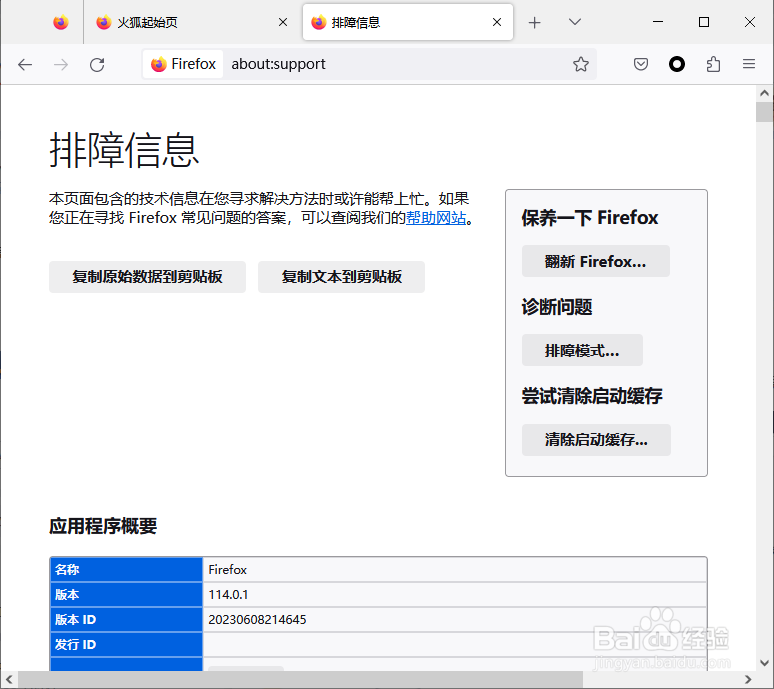The image size is (774, 689).
Task: Click the 发行 ID row header
Action: tap(126, 645)
